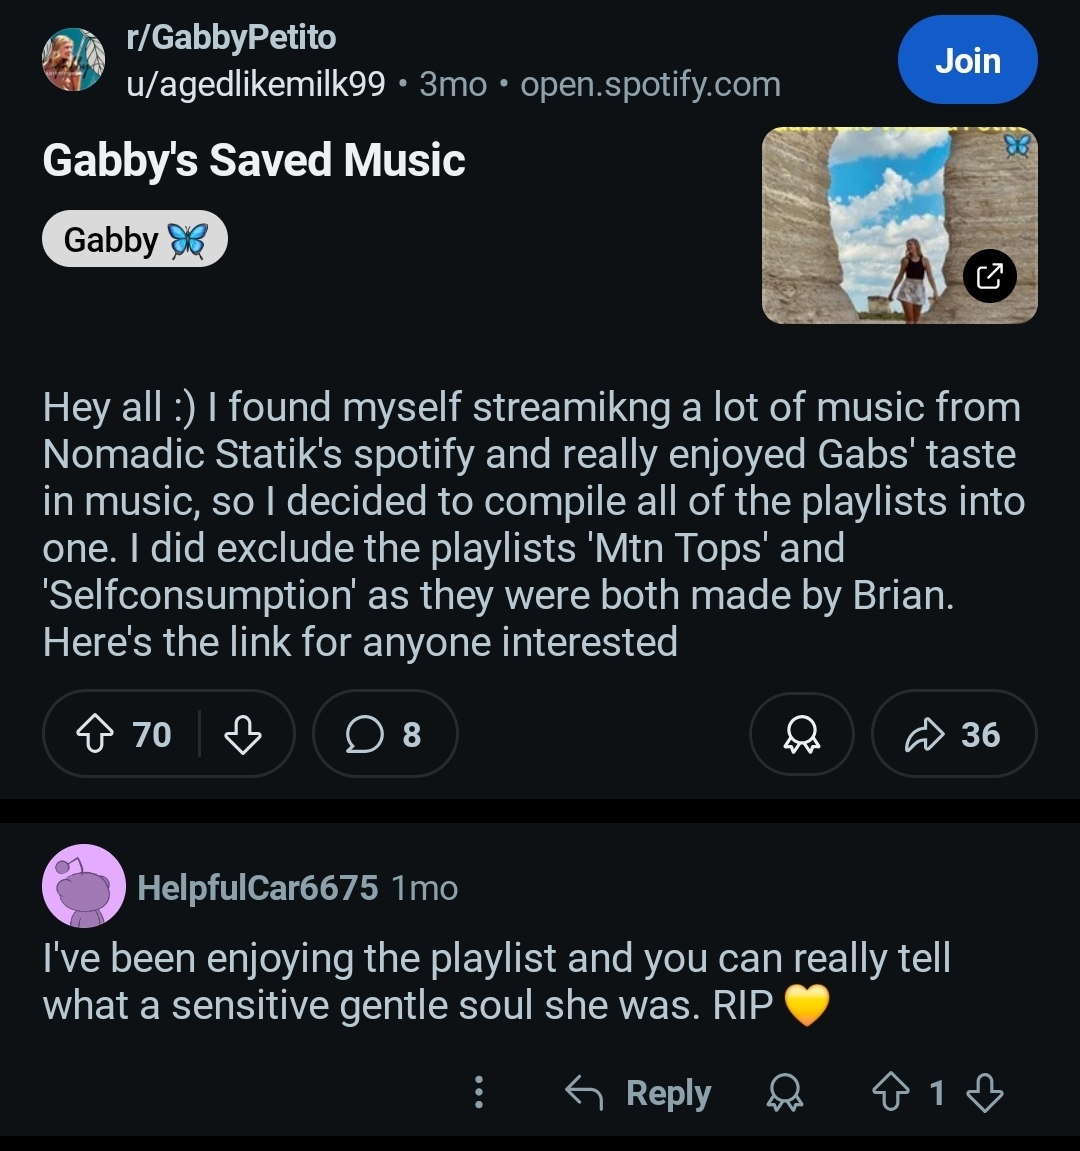
Task: Open the HelpfulCar6675 username link
Action: pos(258,887)
